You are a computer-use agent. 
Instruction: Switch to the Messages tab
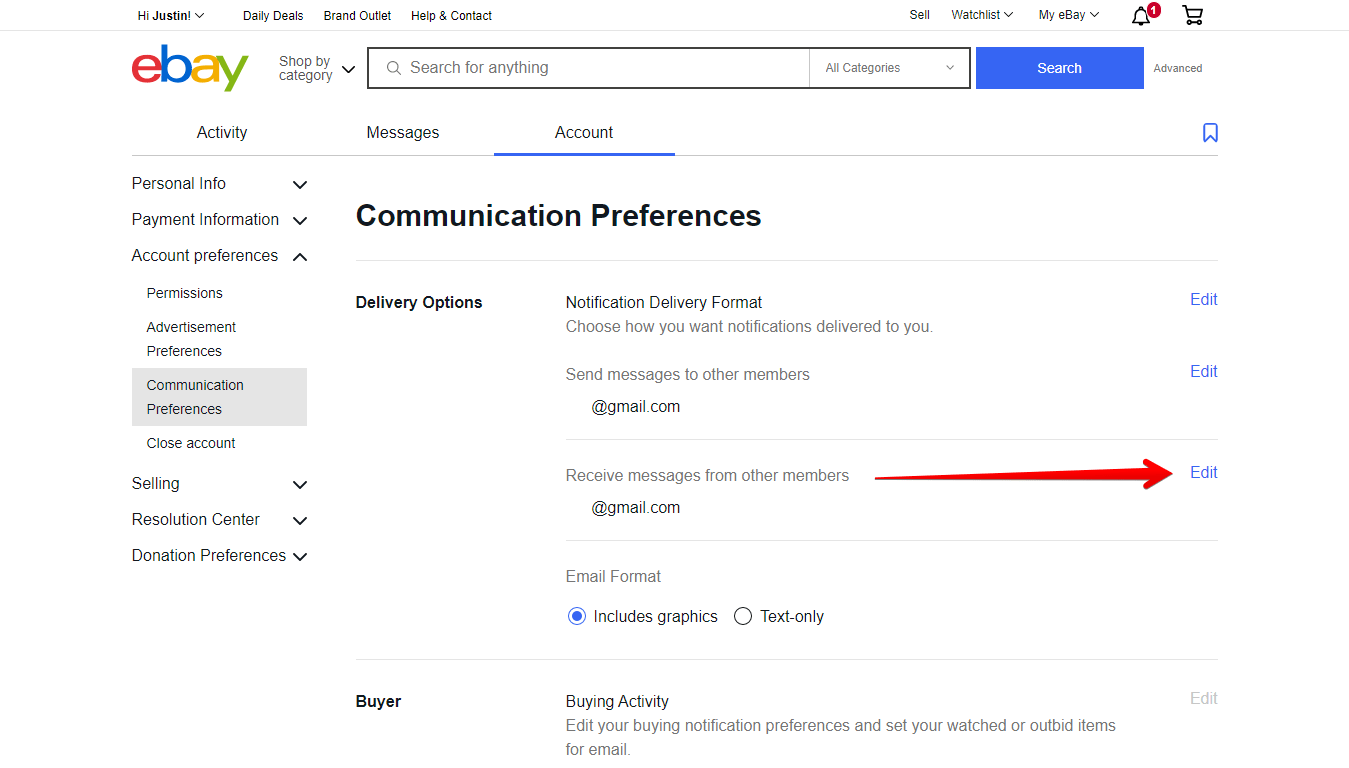[x=403, y=133]
